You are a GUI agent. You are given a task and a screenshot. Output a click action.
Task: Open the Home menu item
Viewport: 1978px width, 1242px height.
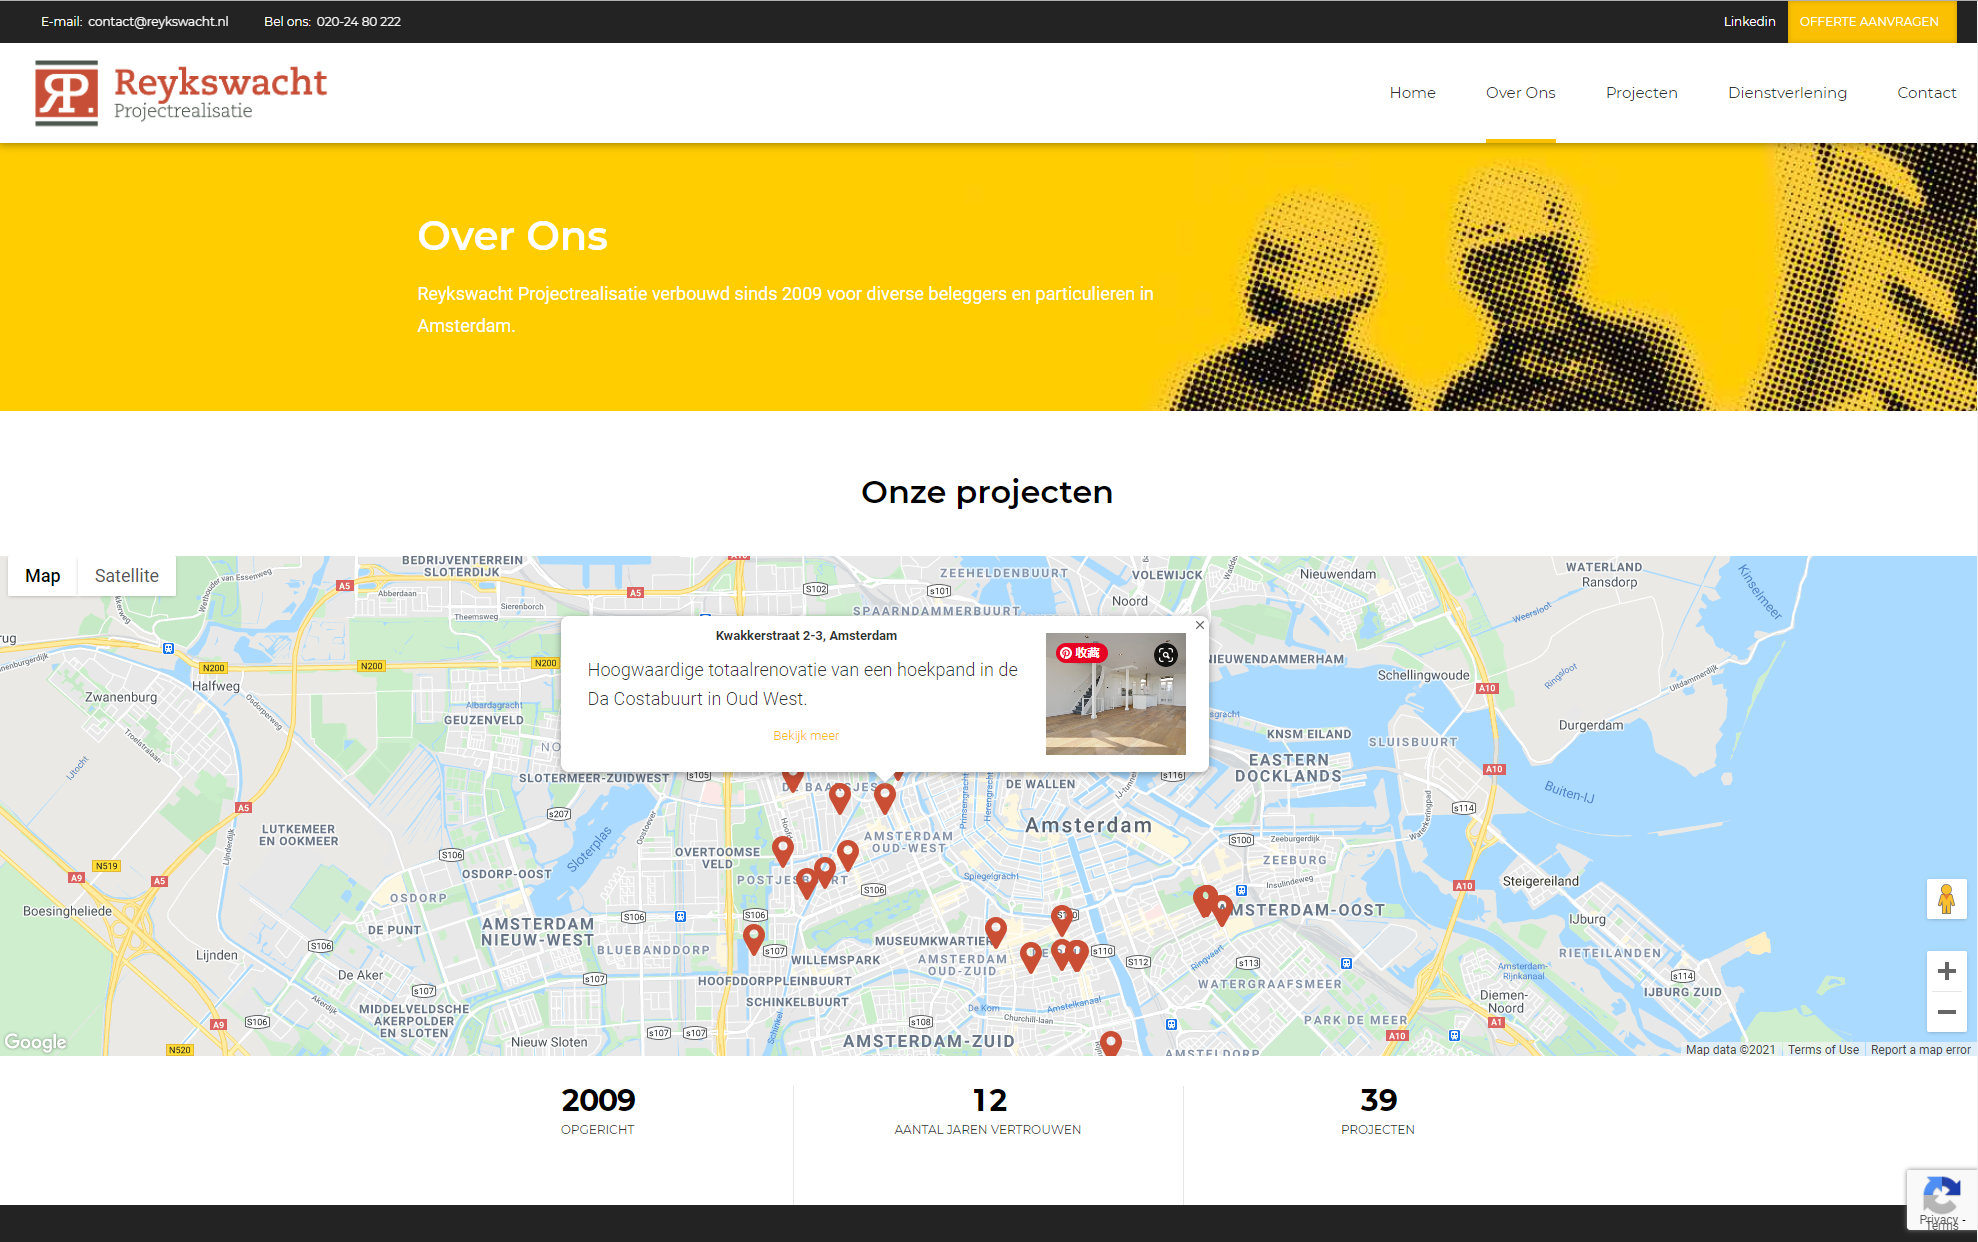(x=1412, y=93)
